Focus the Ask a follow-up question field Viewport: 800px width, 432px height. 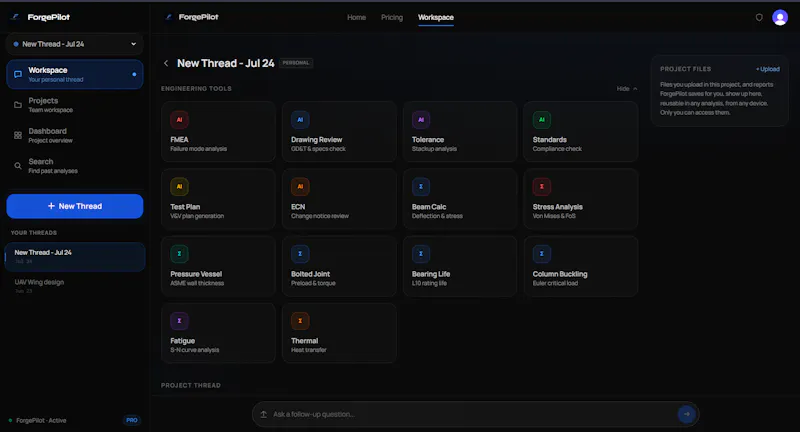[x=472, y=414]
